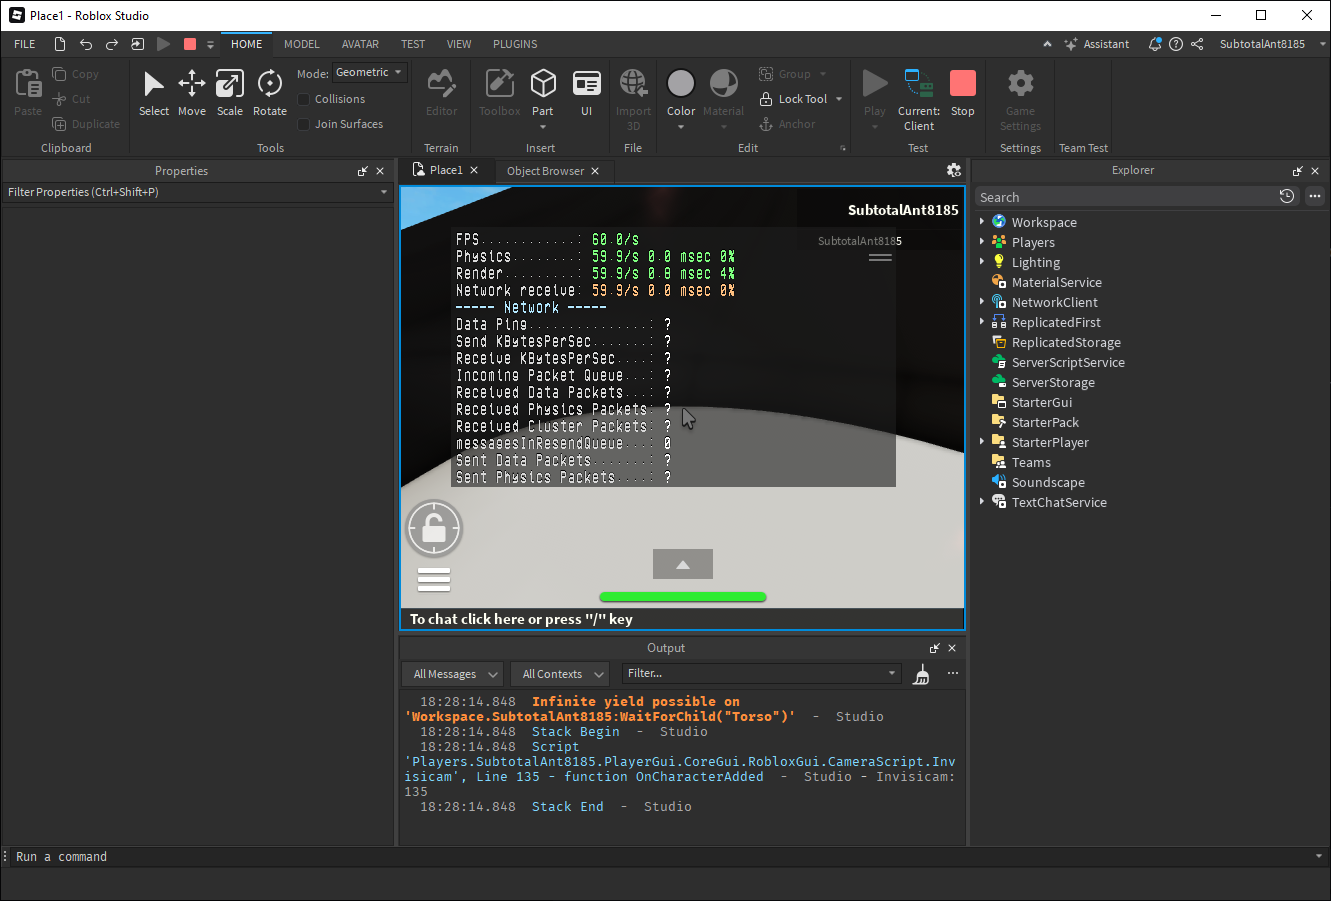
Task: Switch to the MODEL ribbon tab
Action: (301, 44)
